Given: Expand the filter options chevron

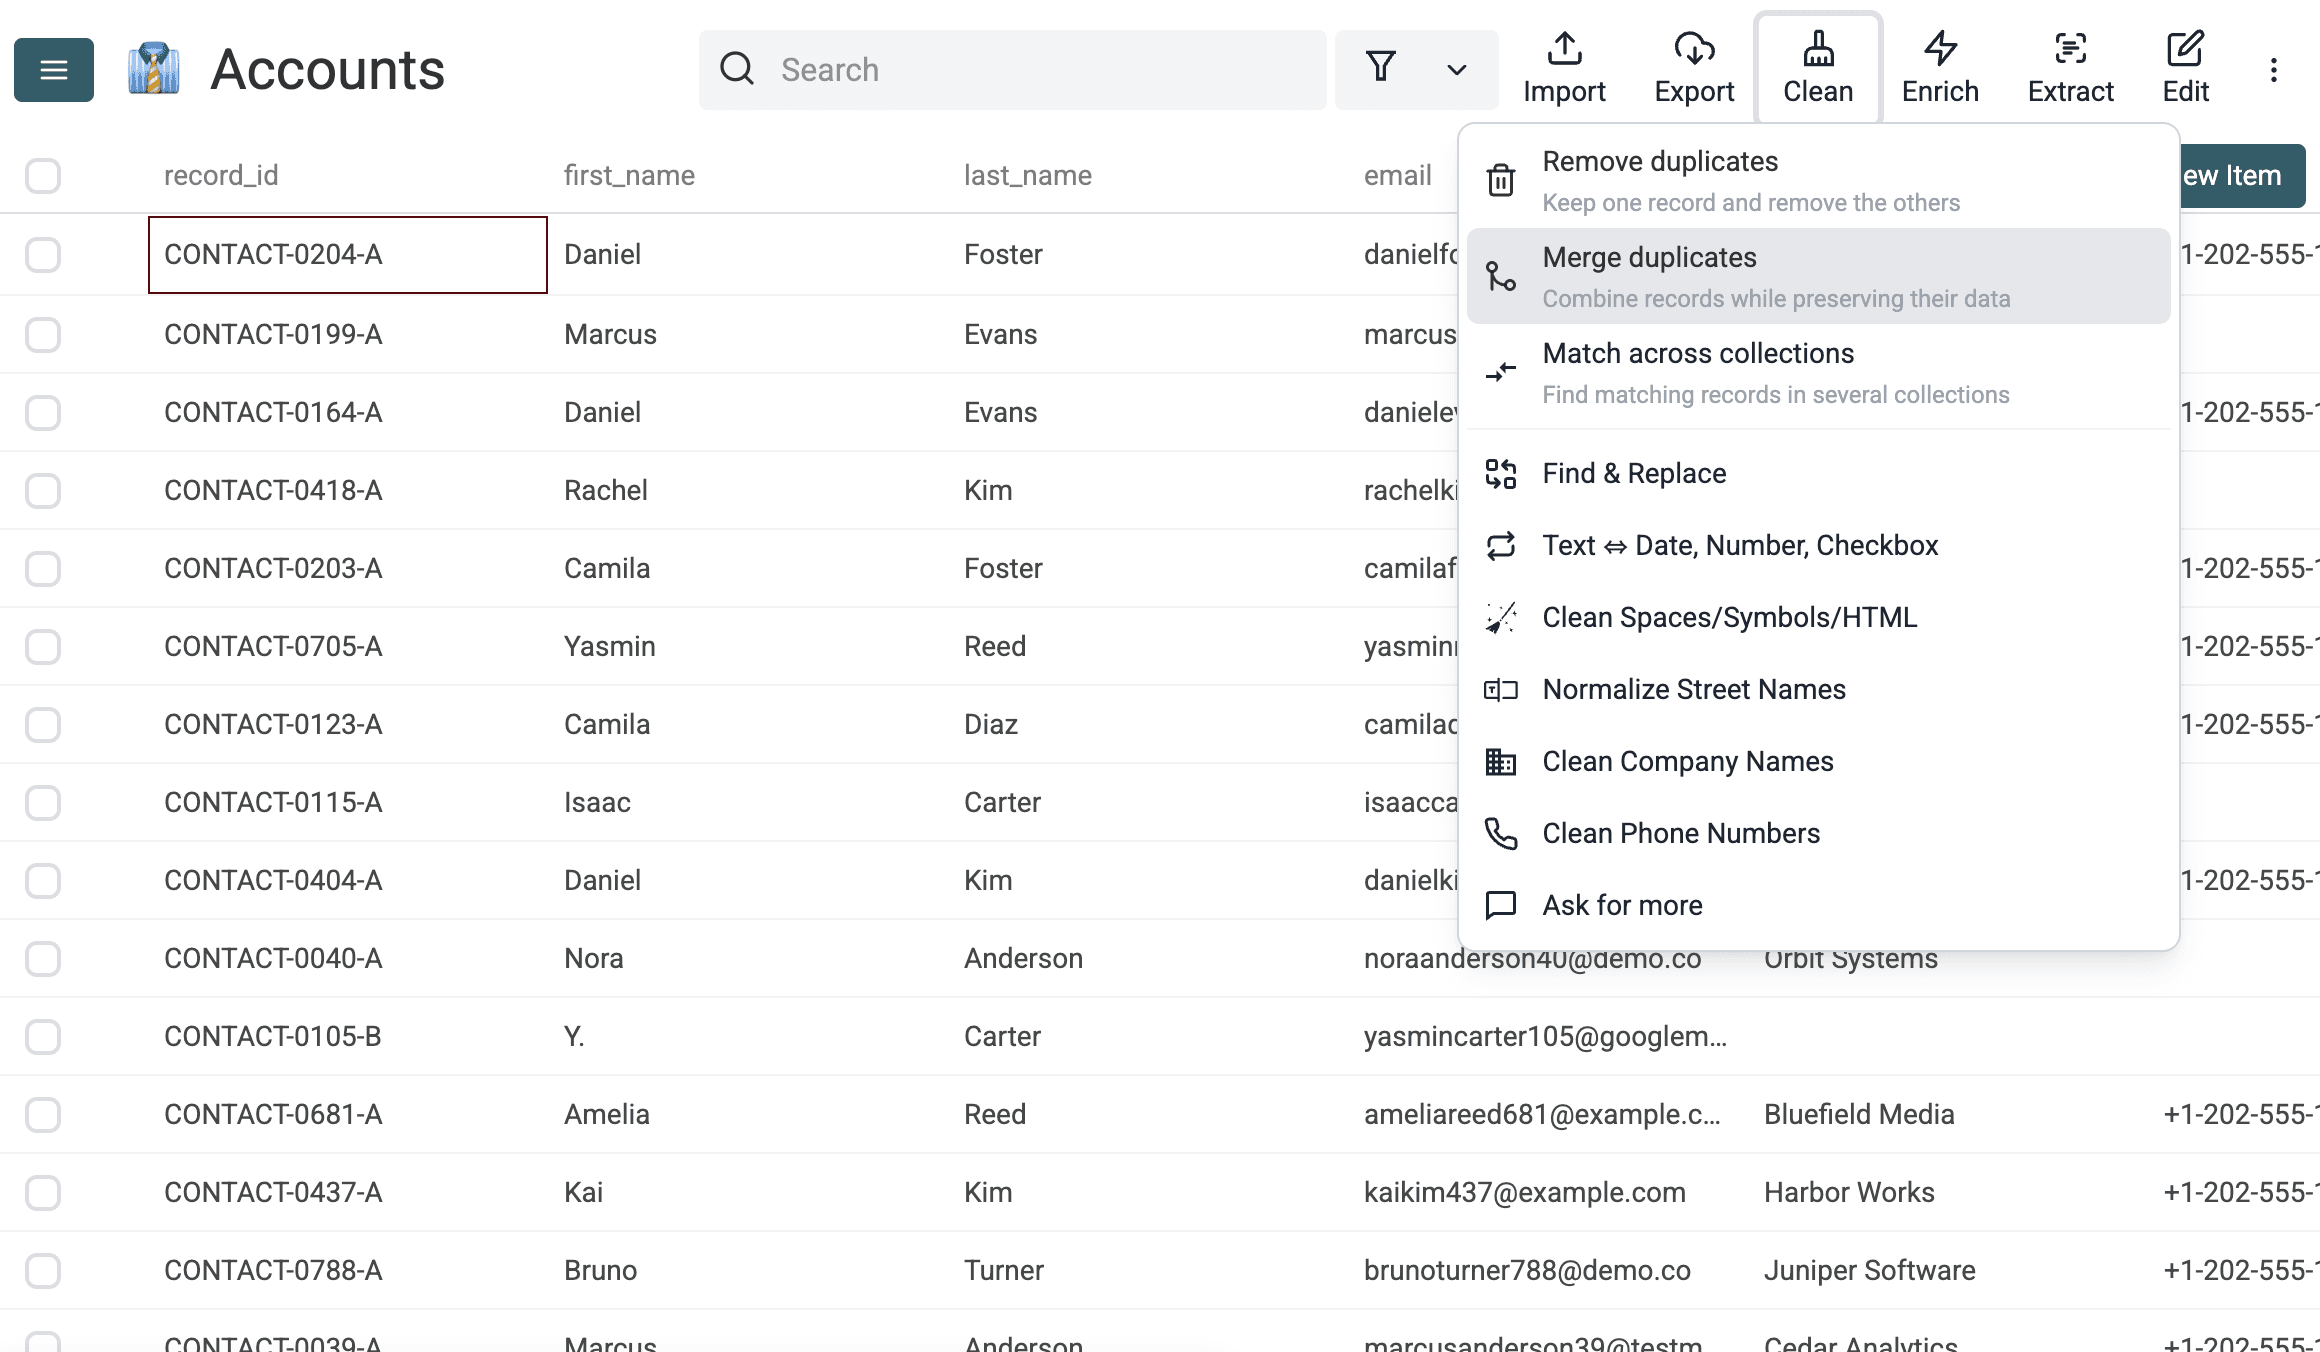Looking at the screenshot, I should point(1457,70).
